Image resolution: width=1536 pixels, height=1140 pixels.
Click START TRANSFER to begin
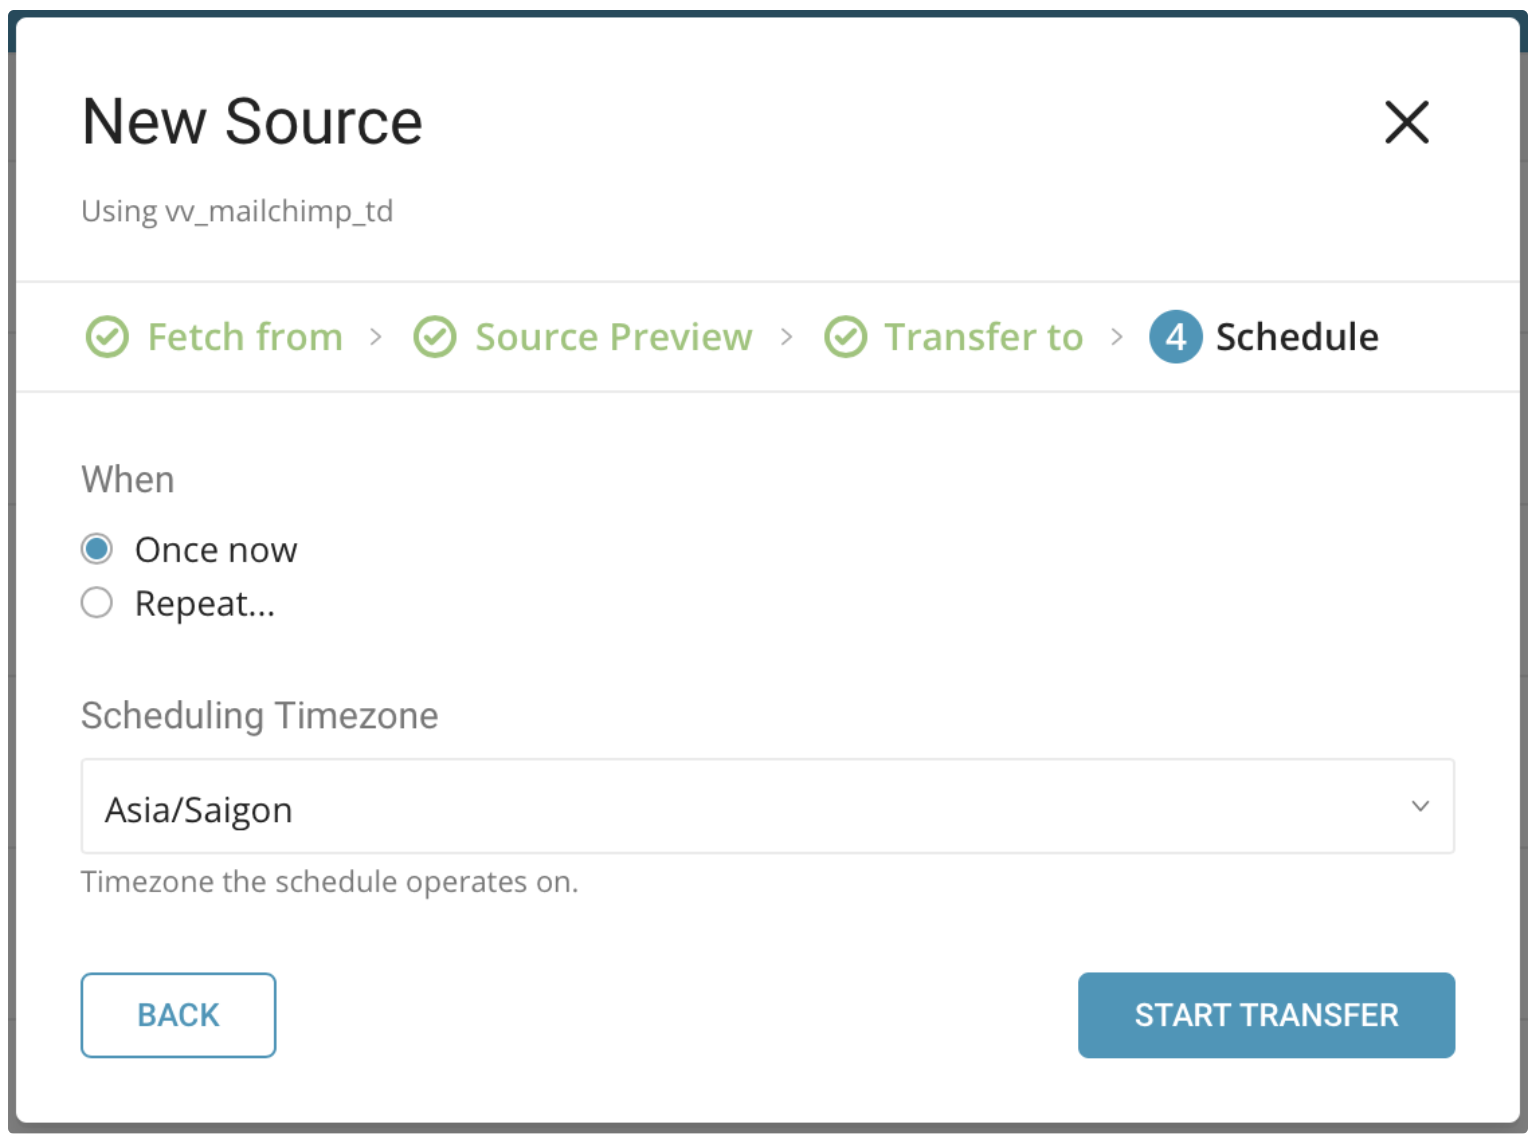1266,1015
